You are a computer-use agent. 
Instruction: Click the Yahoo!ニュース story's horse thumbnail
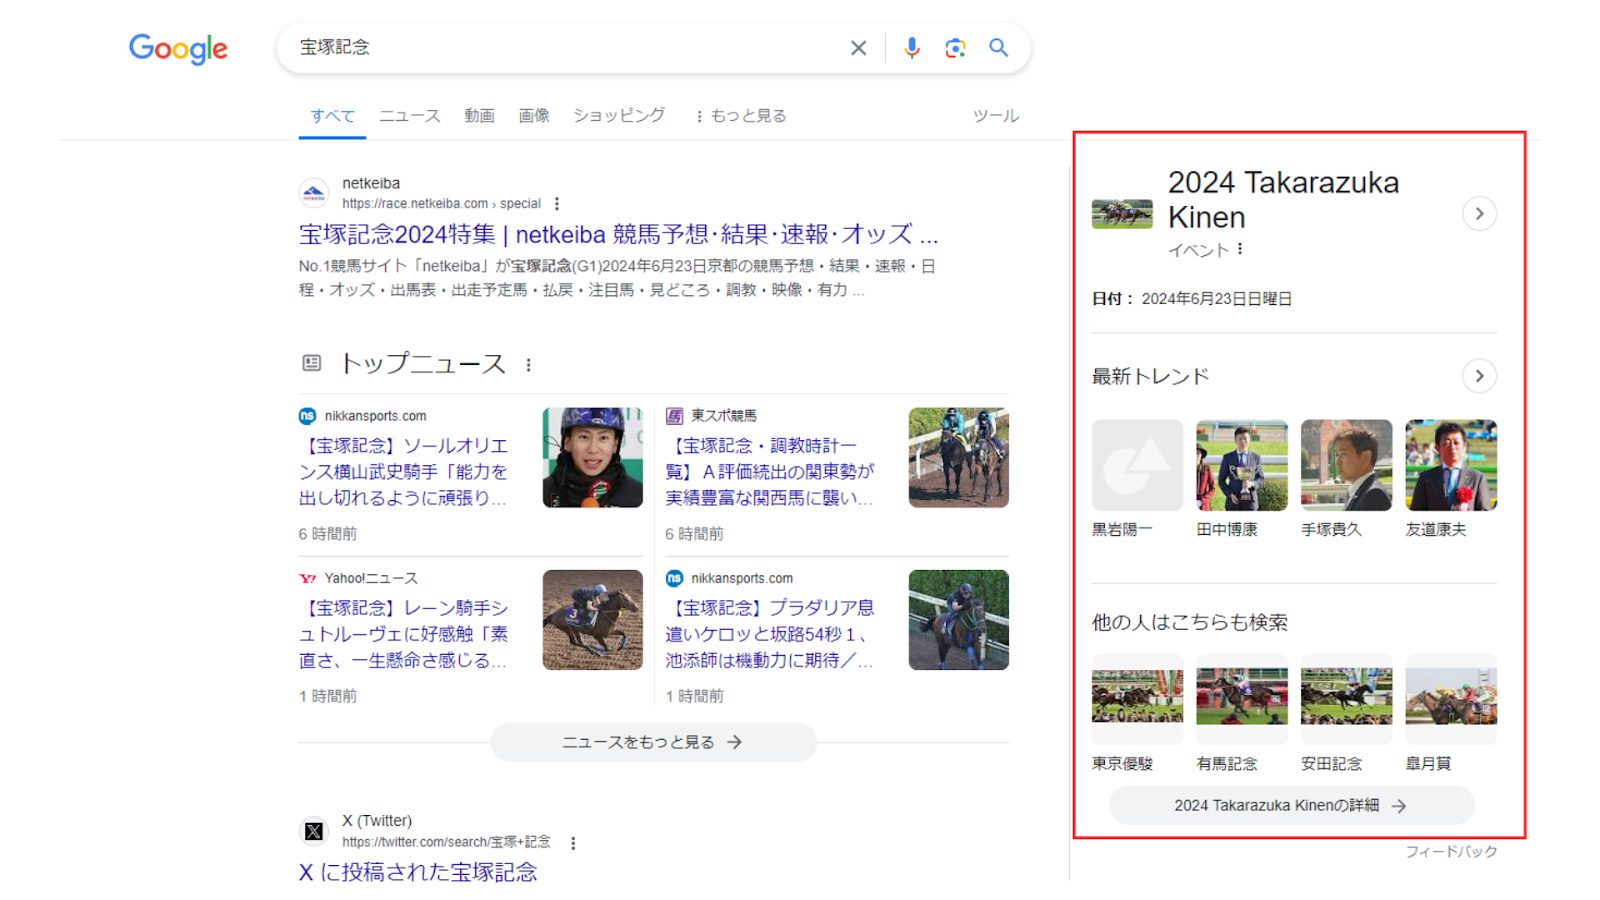592,620
